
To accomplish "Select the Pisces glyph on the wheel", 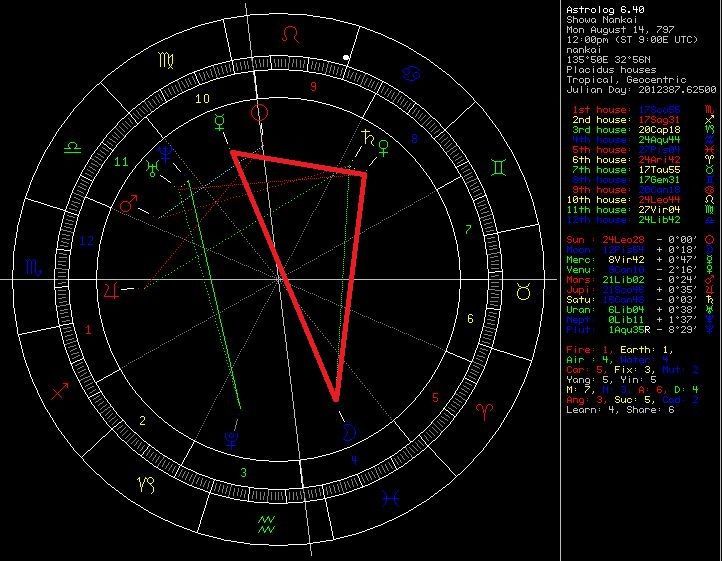I will pyautogui.click(x=390, y=498).
